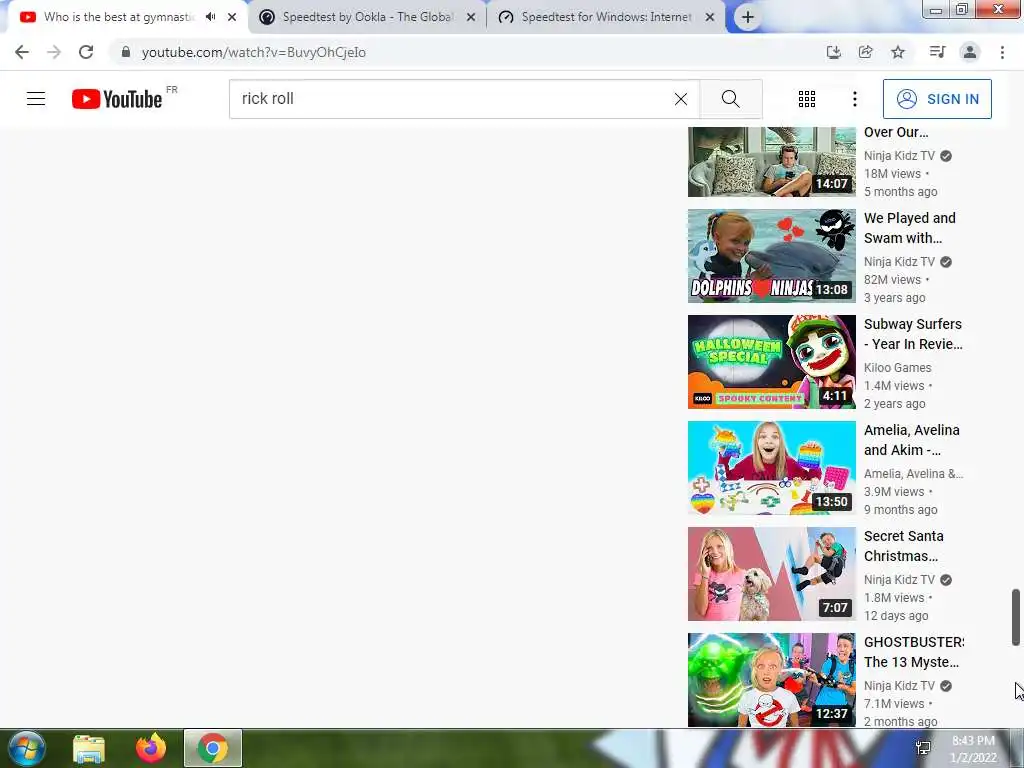Image resolution: width=1024 pixels, height=768 pixels.
Task: Launch Firefox from the taskbar
Action: [x=151, y=748]
